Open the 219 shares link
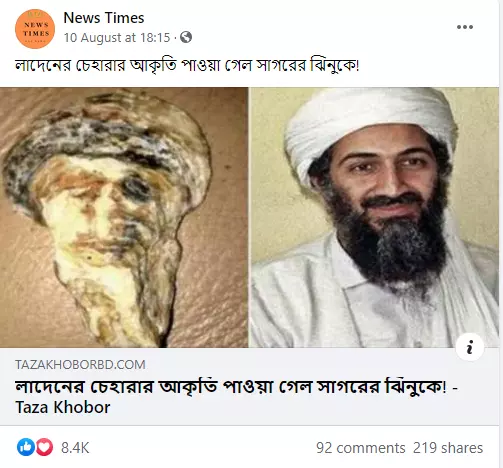Screen dimensions: 503x468 448,448
